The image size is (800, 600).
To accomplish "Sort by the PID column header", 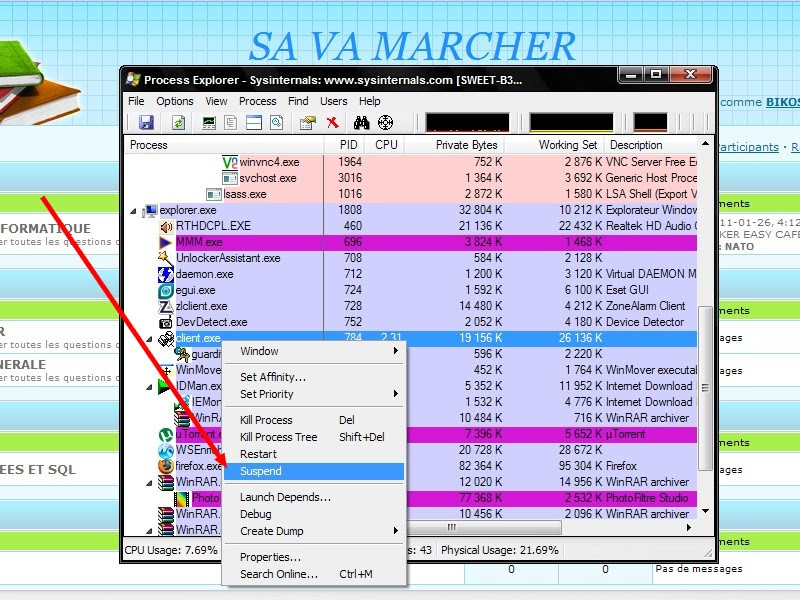I will [344, 145].
